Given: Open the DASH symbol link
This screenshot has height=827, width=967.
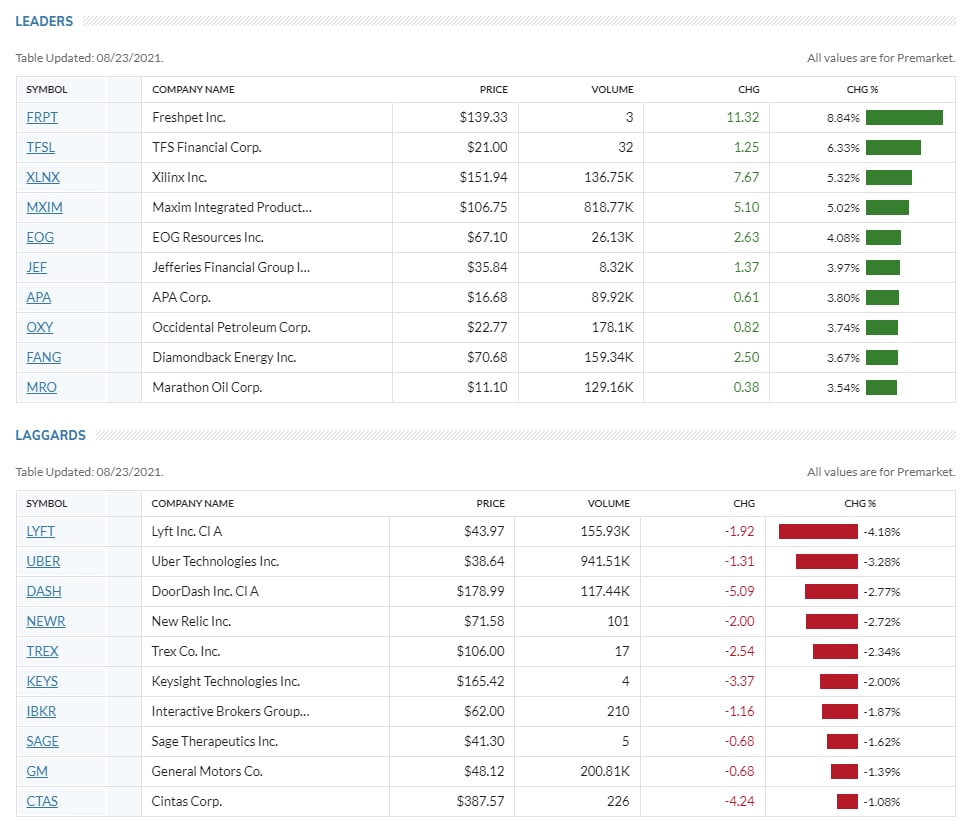Looking at the screenshot, I should (44, 591).
